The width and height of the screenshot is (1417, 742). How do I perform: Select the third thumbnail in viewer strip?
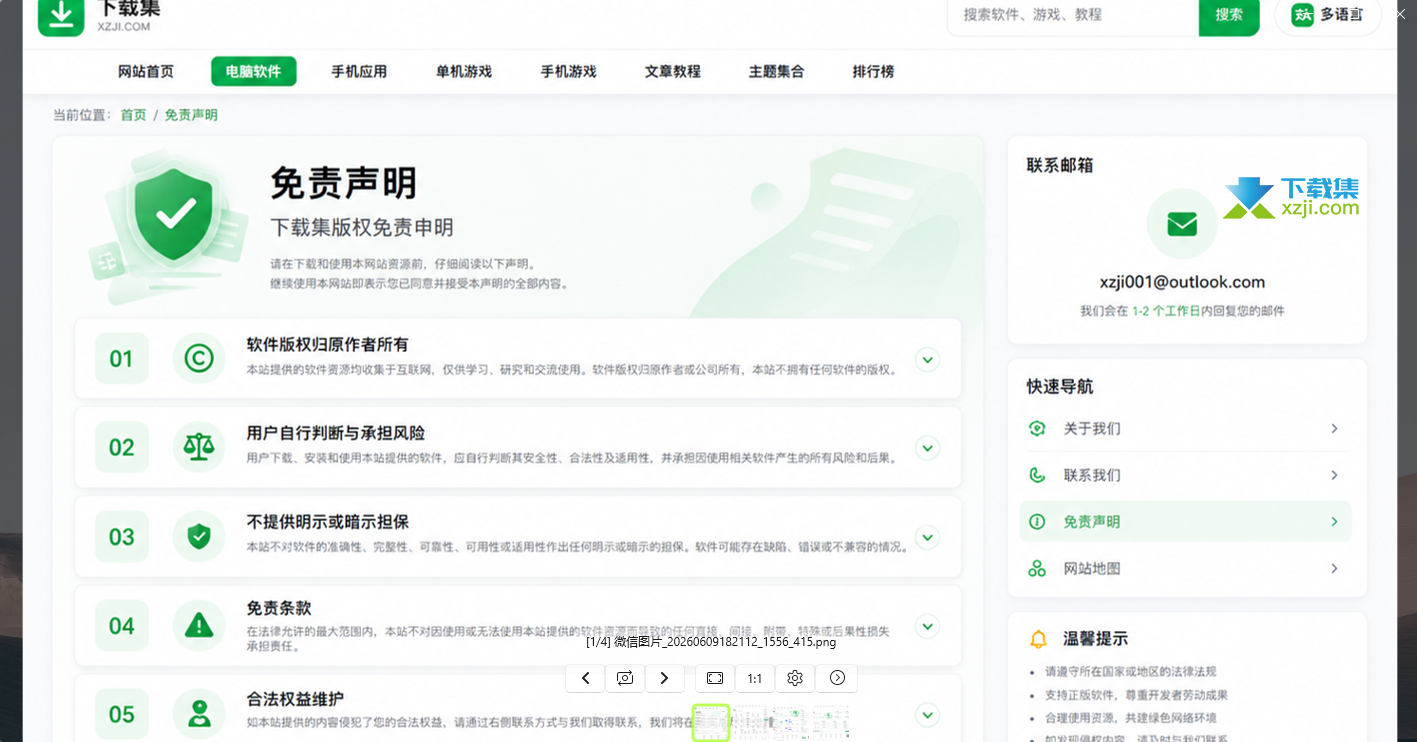coord(791,722)
